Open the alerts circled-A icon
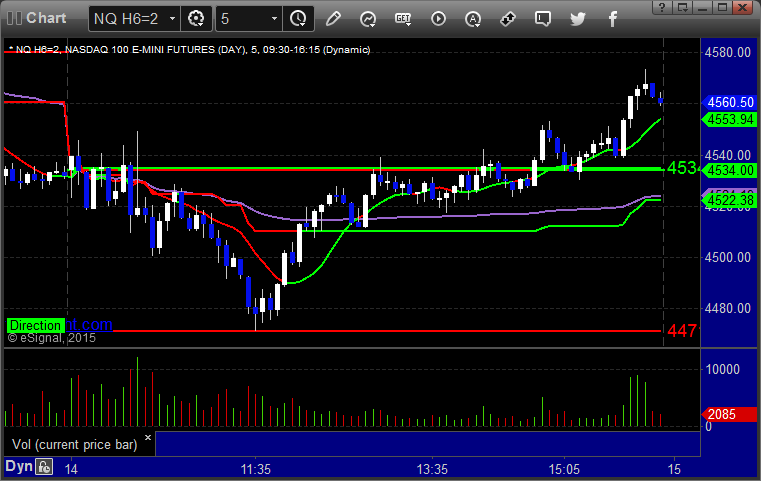The image size is (761, 481). click(x=473, y=19)
